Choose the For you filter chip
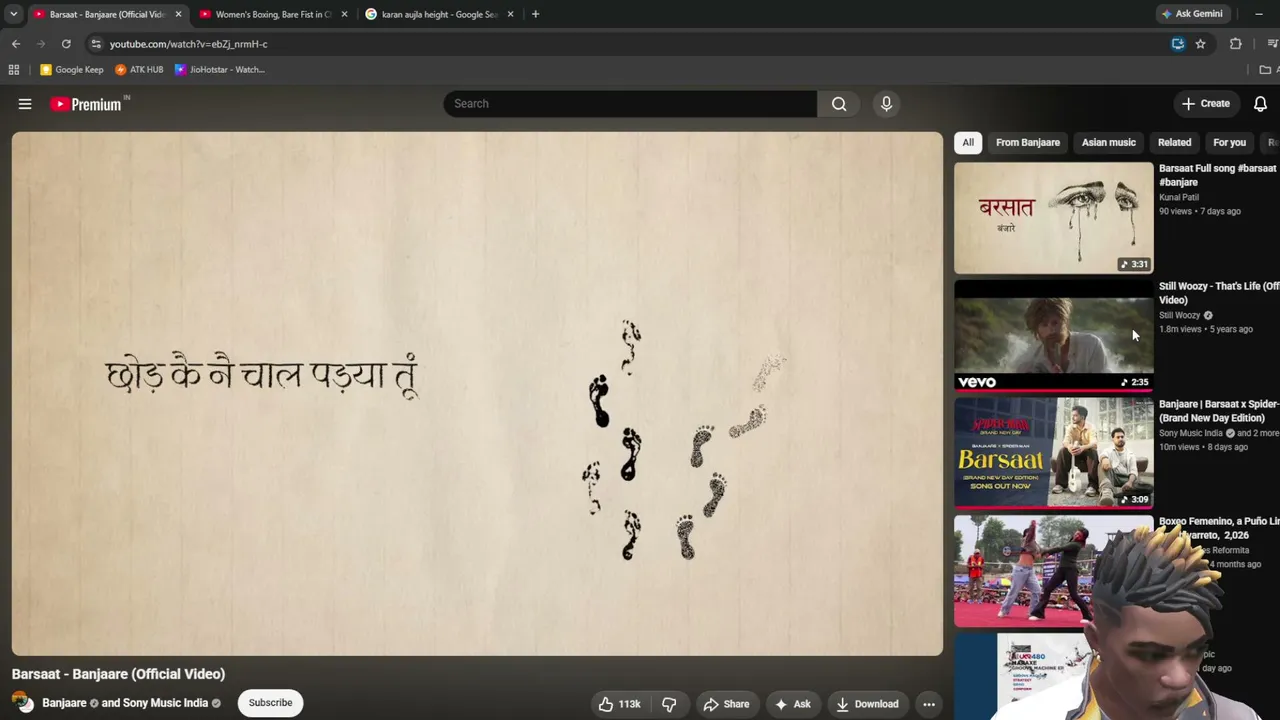This screenshot has height=720, width=1280. pos(1230,142)
